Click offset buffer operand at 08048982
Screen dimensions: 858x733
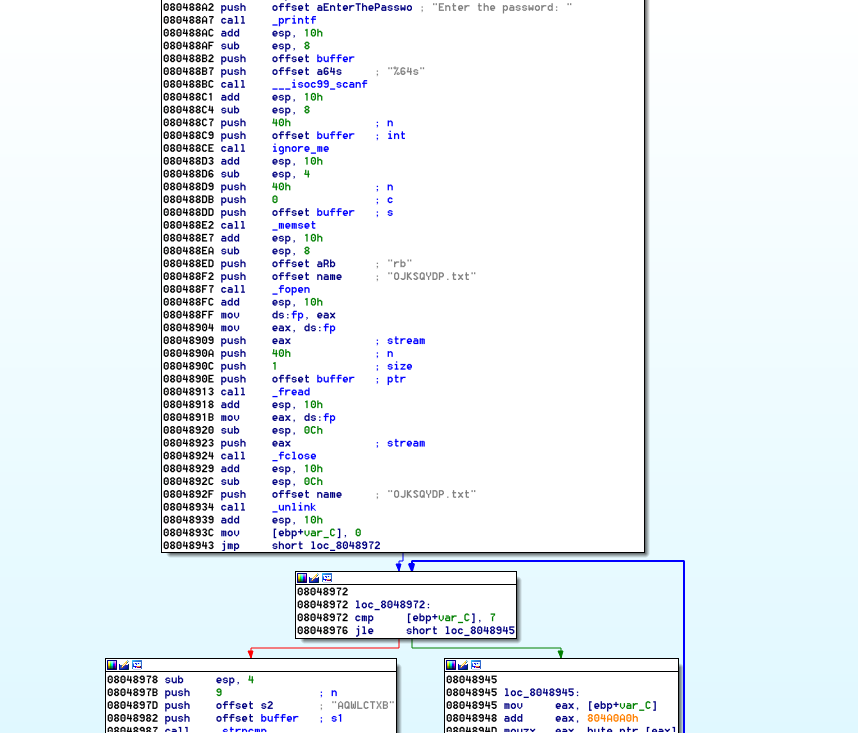pyautogui.click(x=257, y=718)
